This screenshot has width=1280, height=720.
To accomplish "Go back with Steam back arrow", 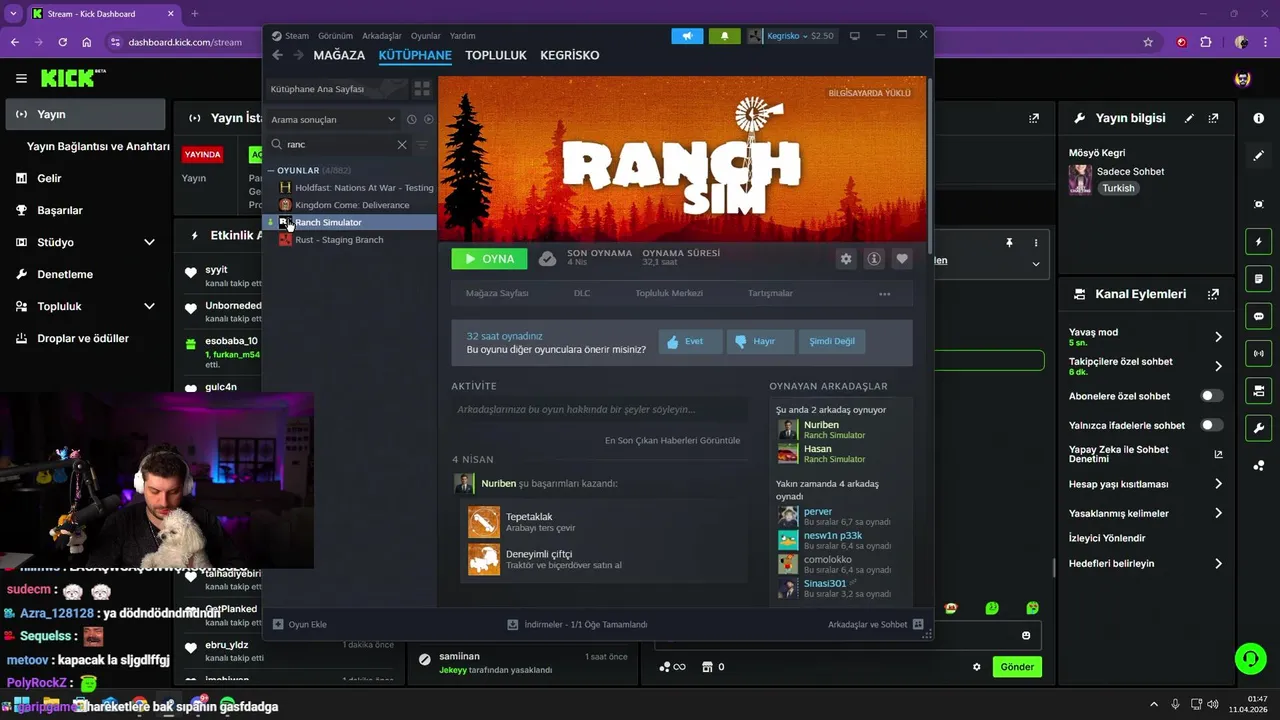I will (278, 55).
